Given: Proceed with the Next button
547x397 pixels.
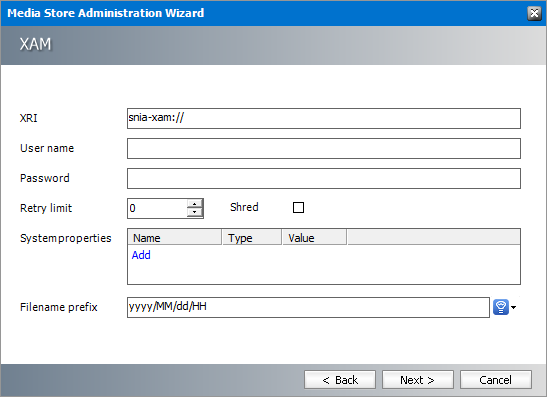Looking at the screenshot, I should point(418,380).
